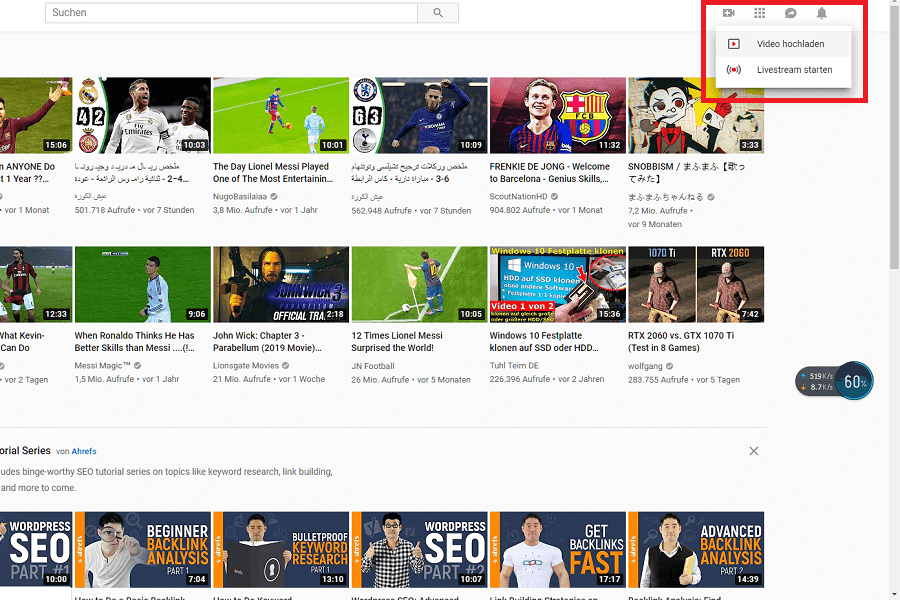Open the NugoBasilaiaa channel
This screenshot has width=900, height=600.
240,196
